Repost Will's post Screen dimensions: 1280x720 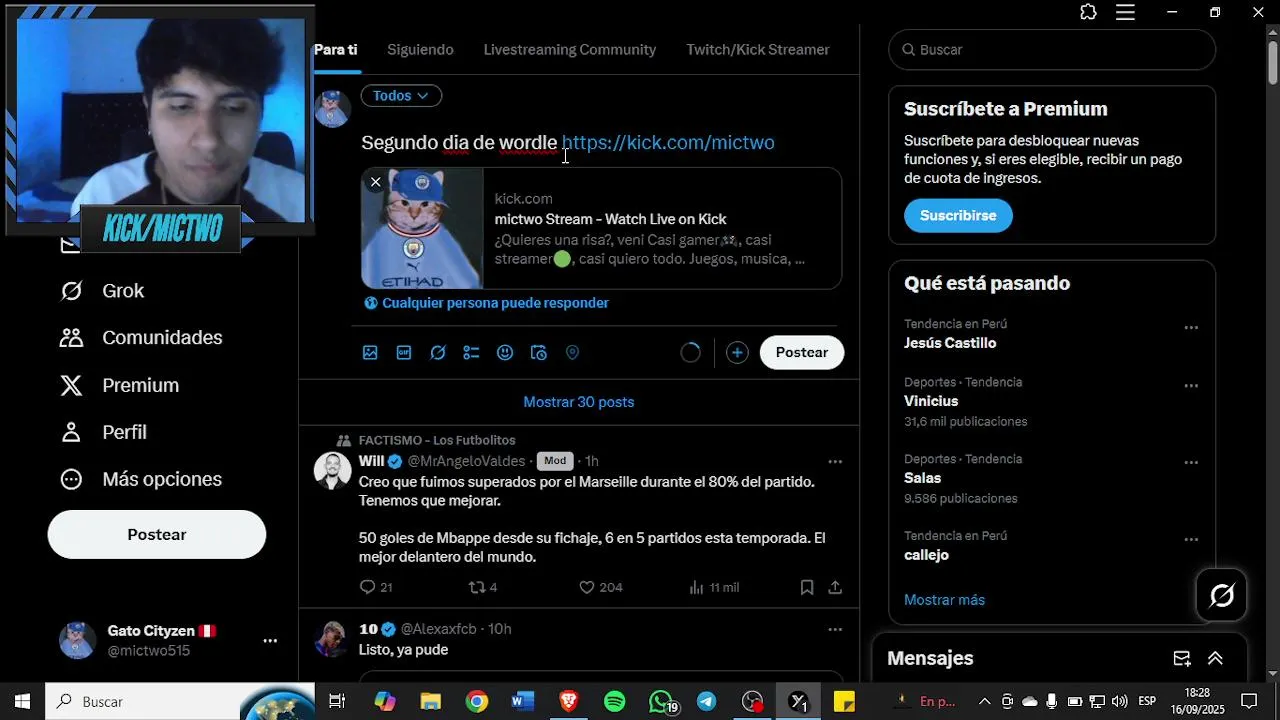point(483,587)
